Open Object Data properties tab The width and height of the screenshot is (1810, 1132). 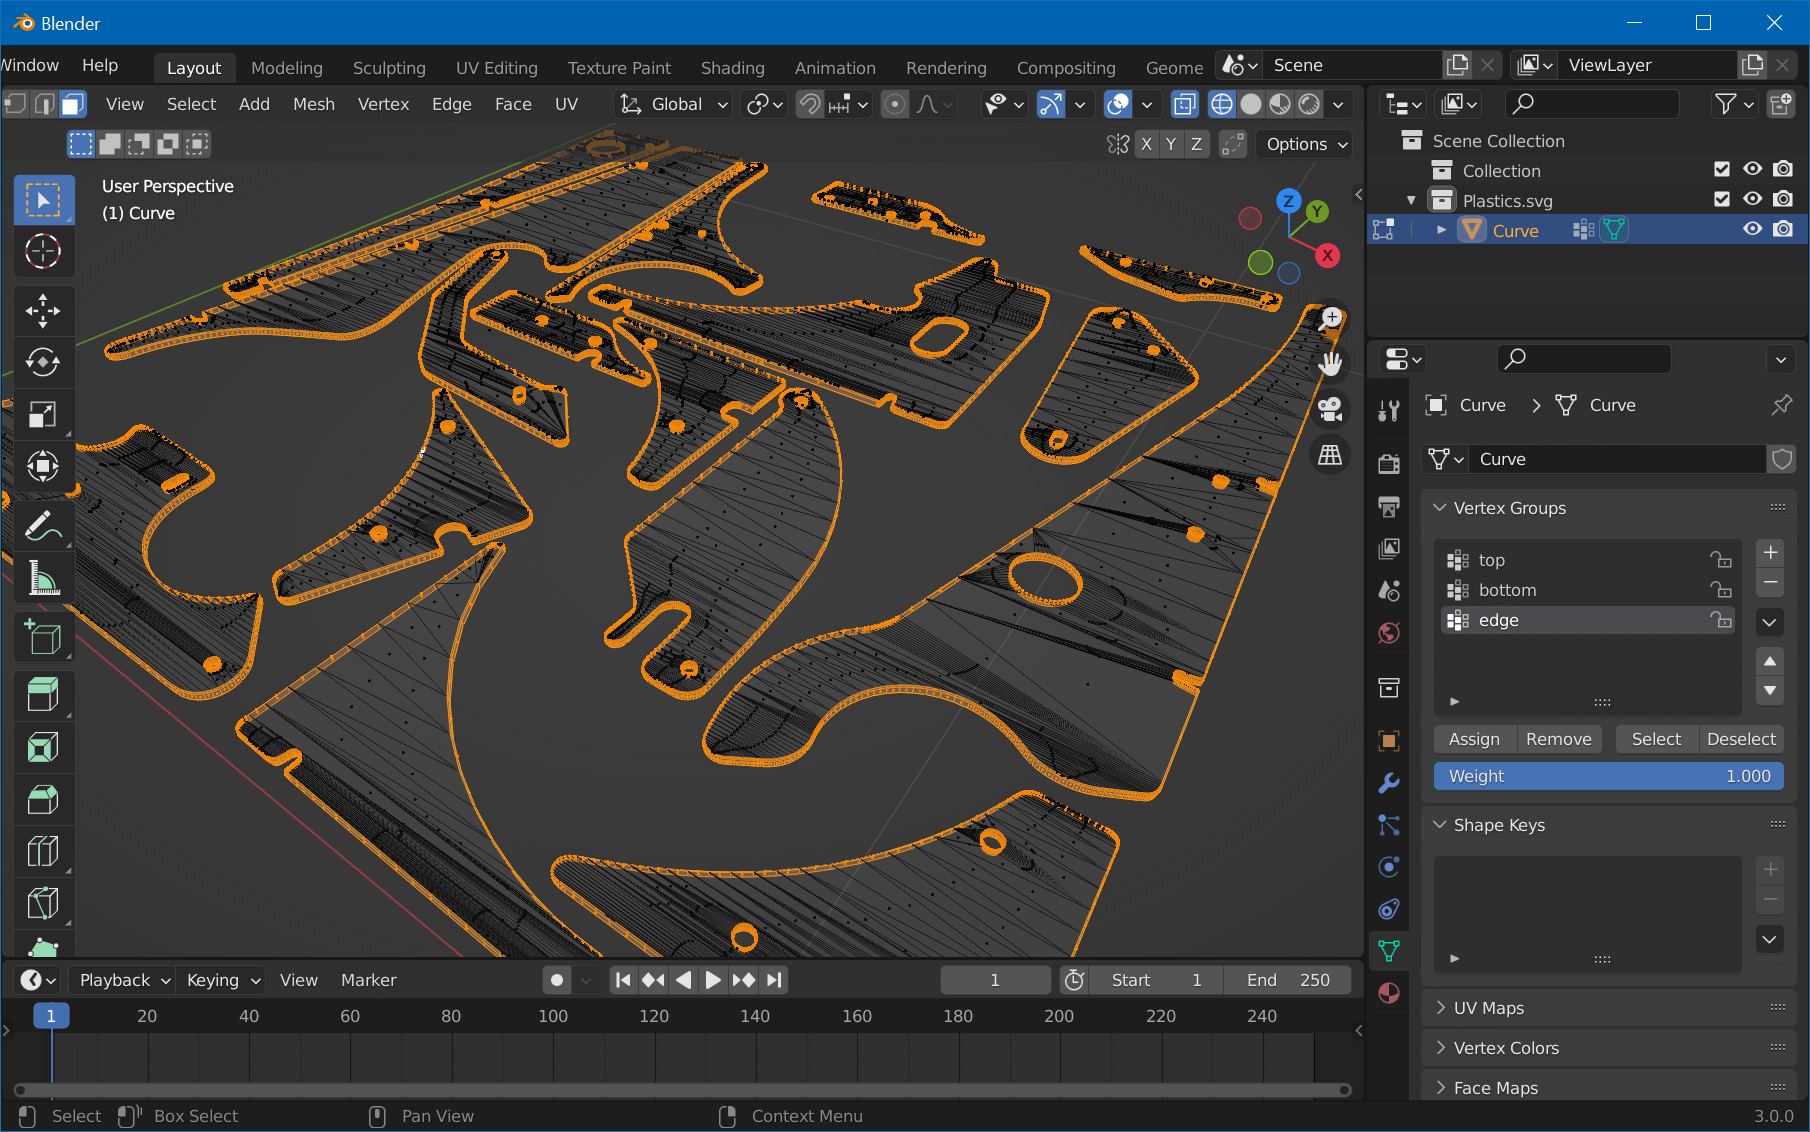tap(1389, 951)
